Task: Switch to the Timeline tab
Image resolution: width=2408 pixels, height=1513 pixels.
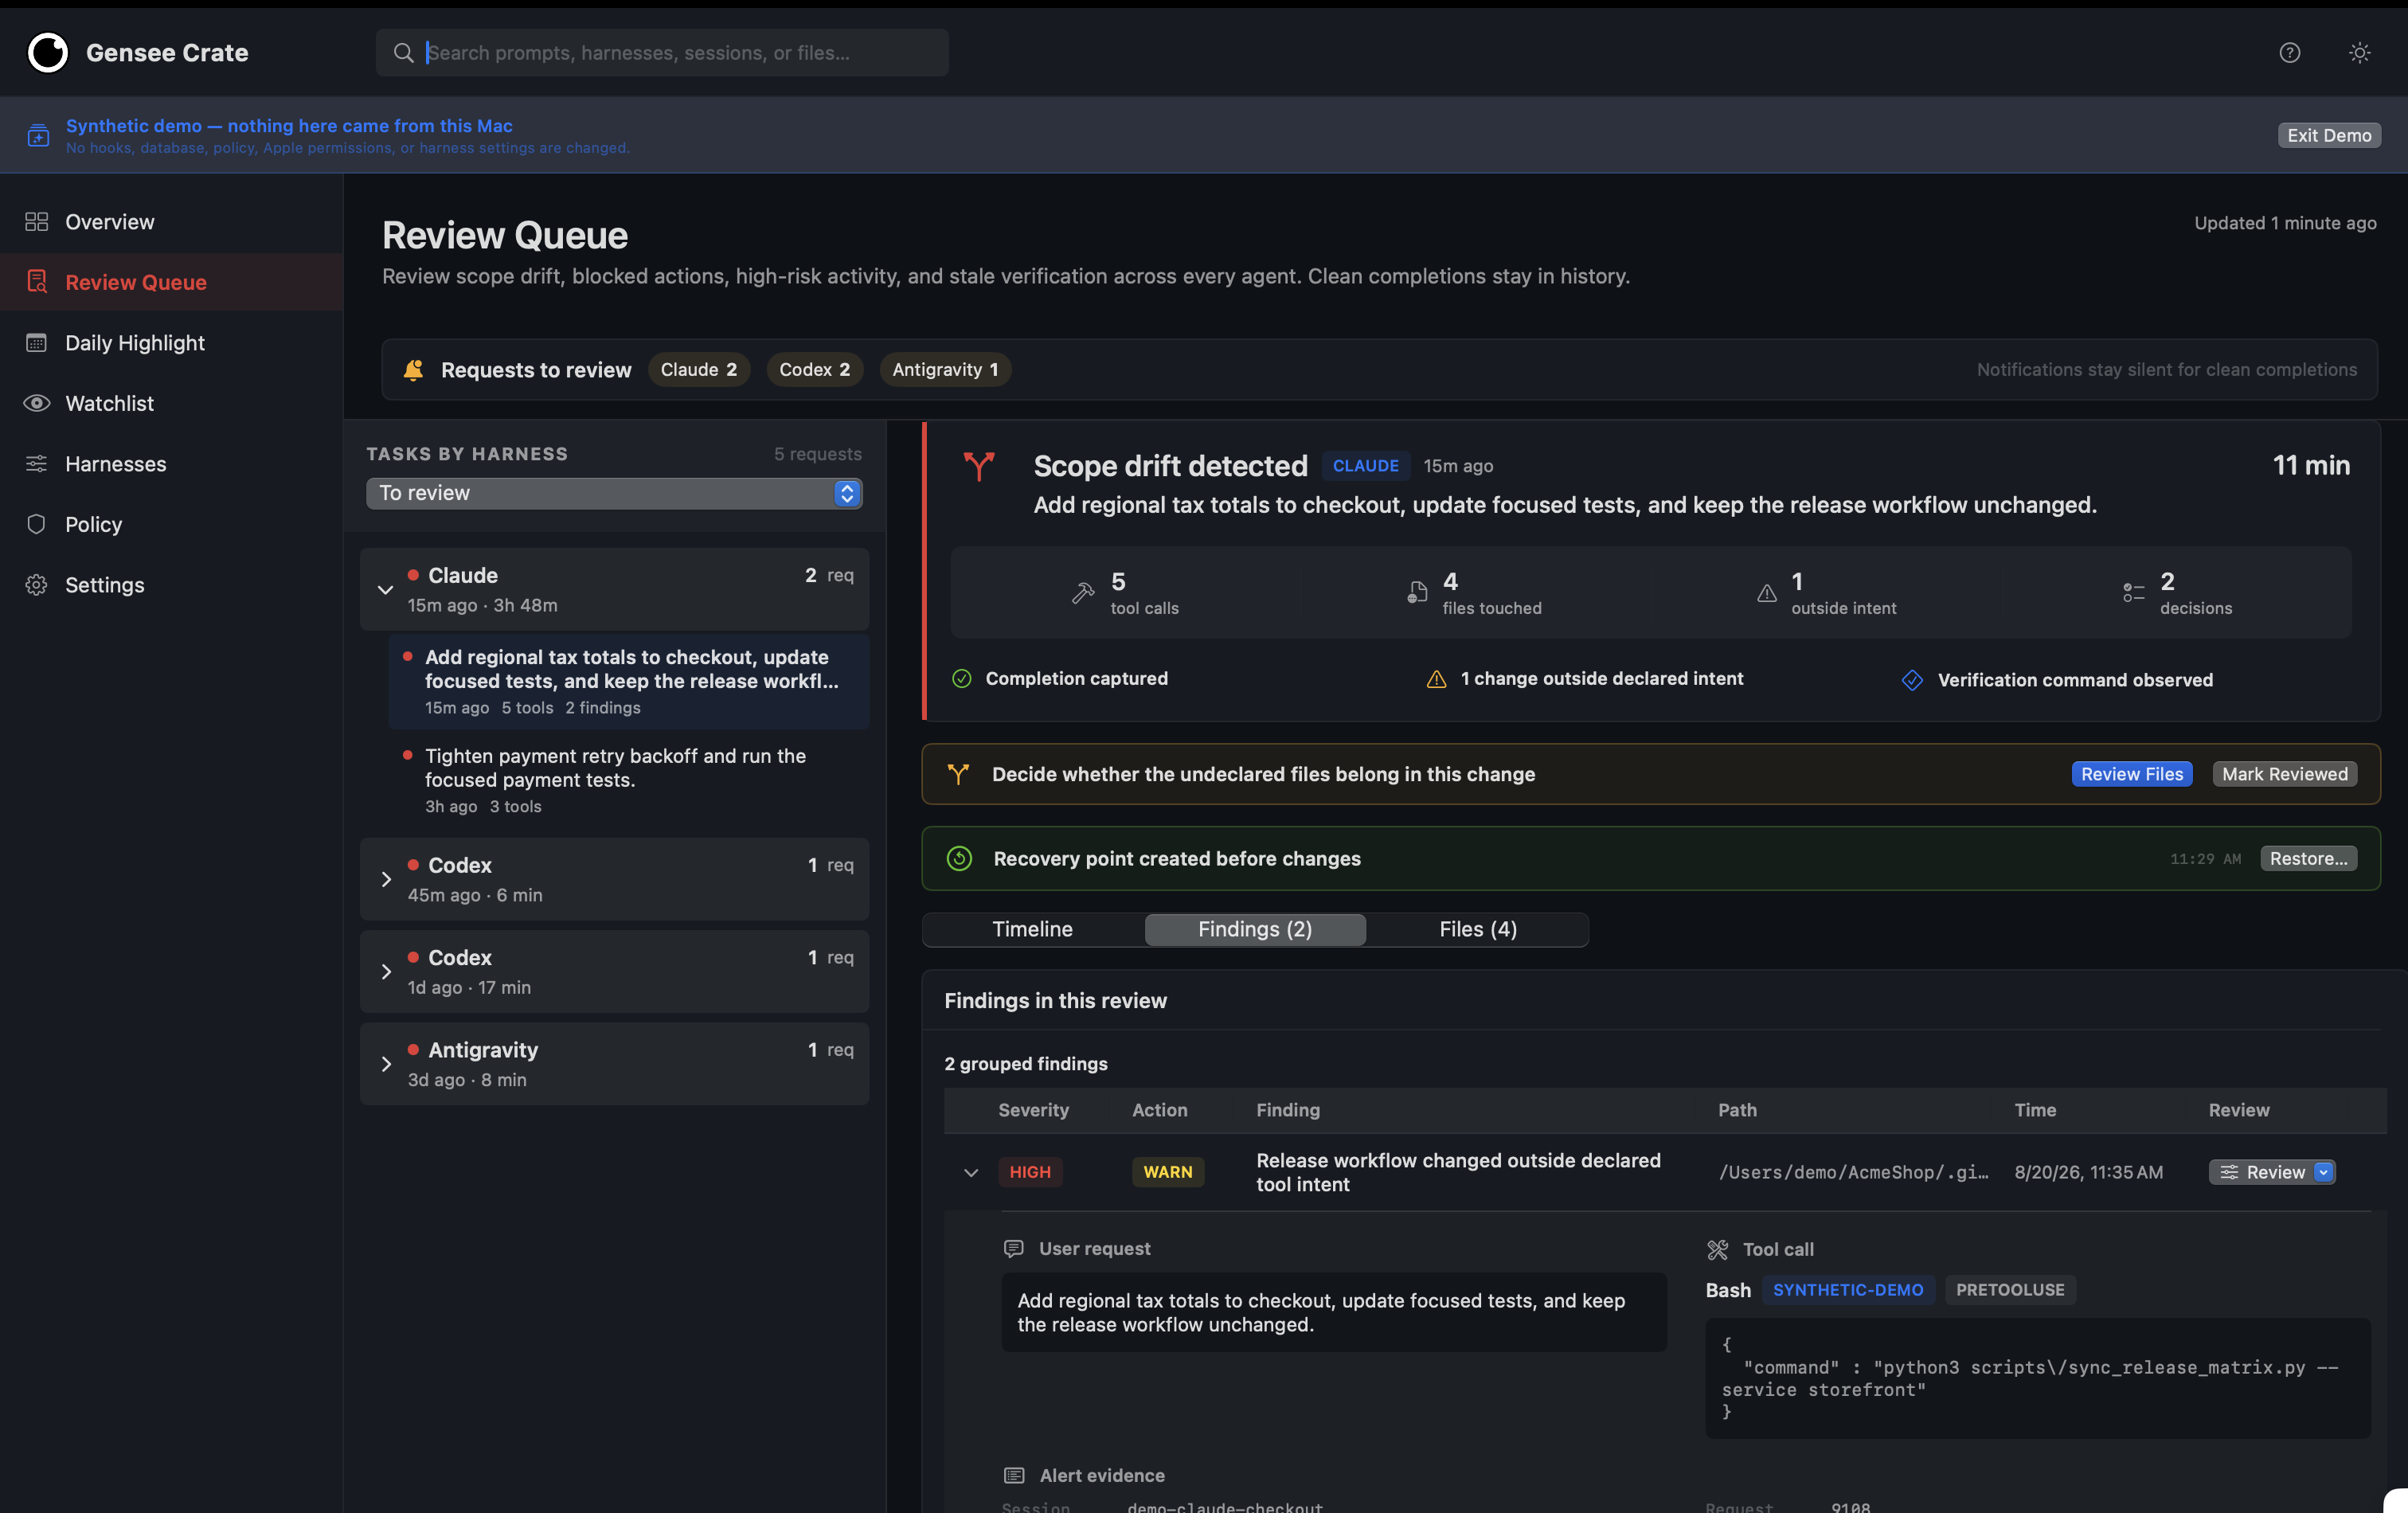Action: [x=1032, y=929]
